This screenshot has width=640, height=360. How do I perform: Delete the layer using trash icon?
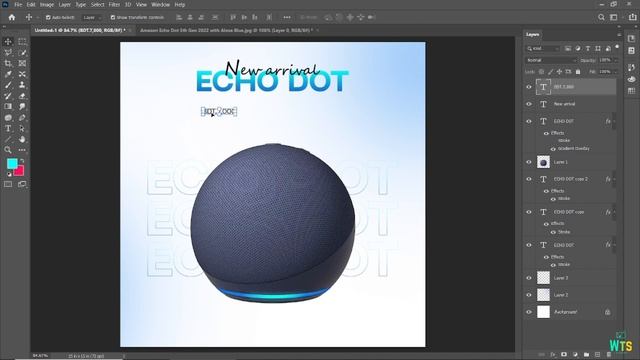[609, 354]
